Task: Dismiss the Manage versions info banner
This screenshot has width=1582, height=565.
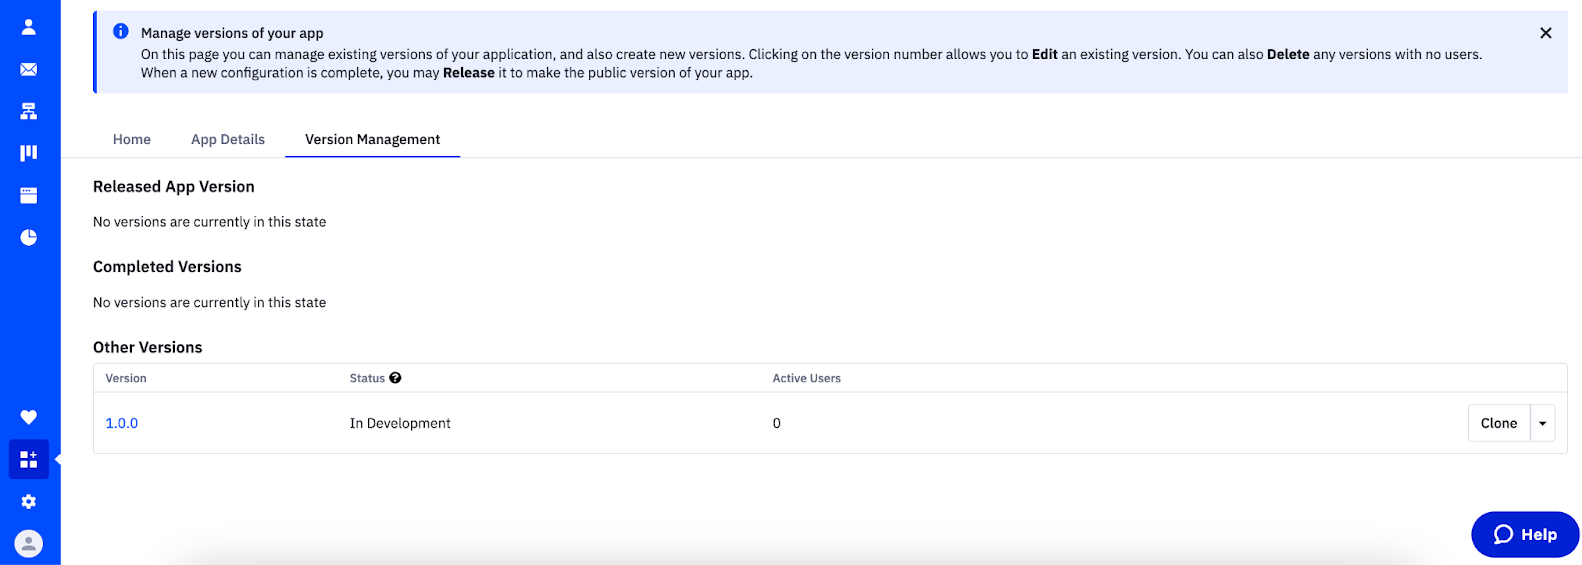Action: 1545,33
